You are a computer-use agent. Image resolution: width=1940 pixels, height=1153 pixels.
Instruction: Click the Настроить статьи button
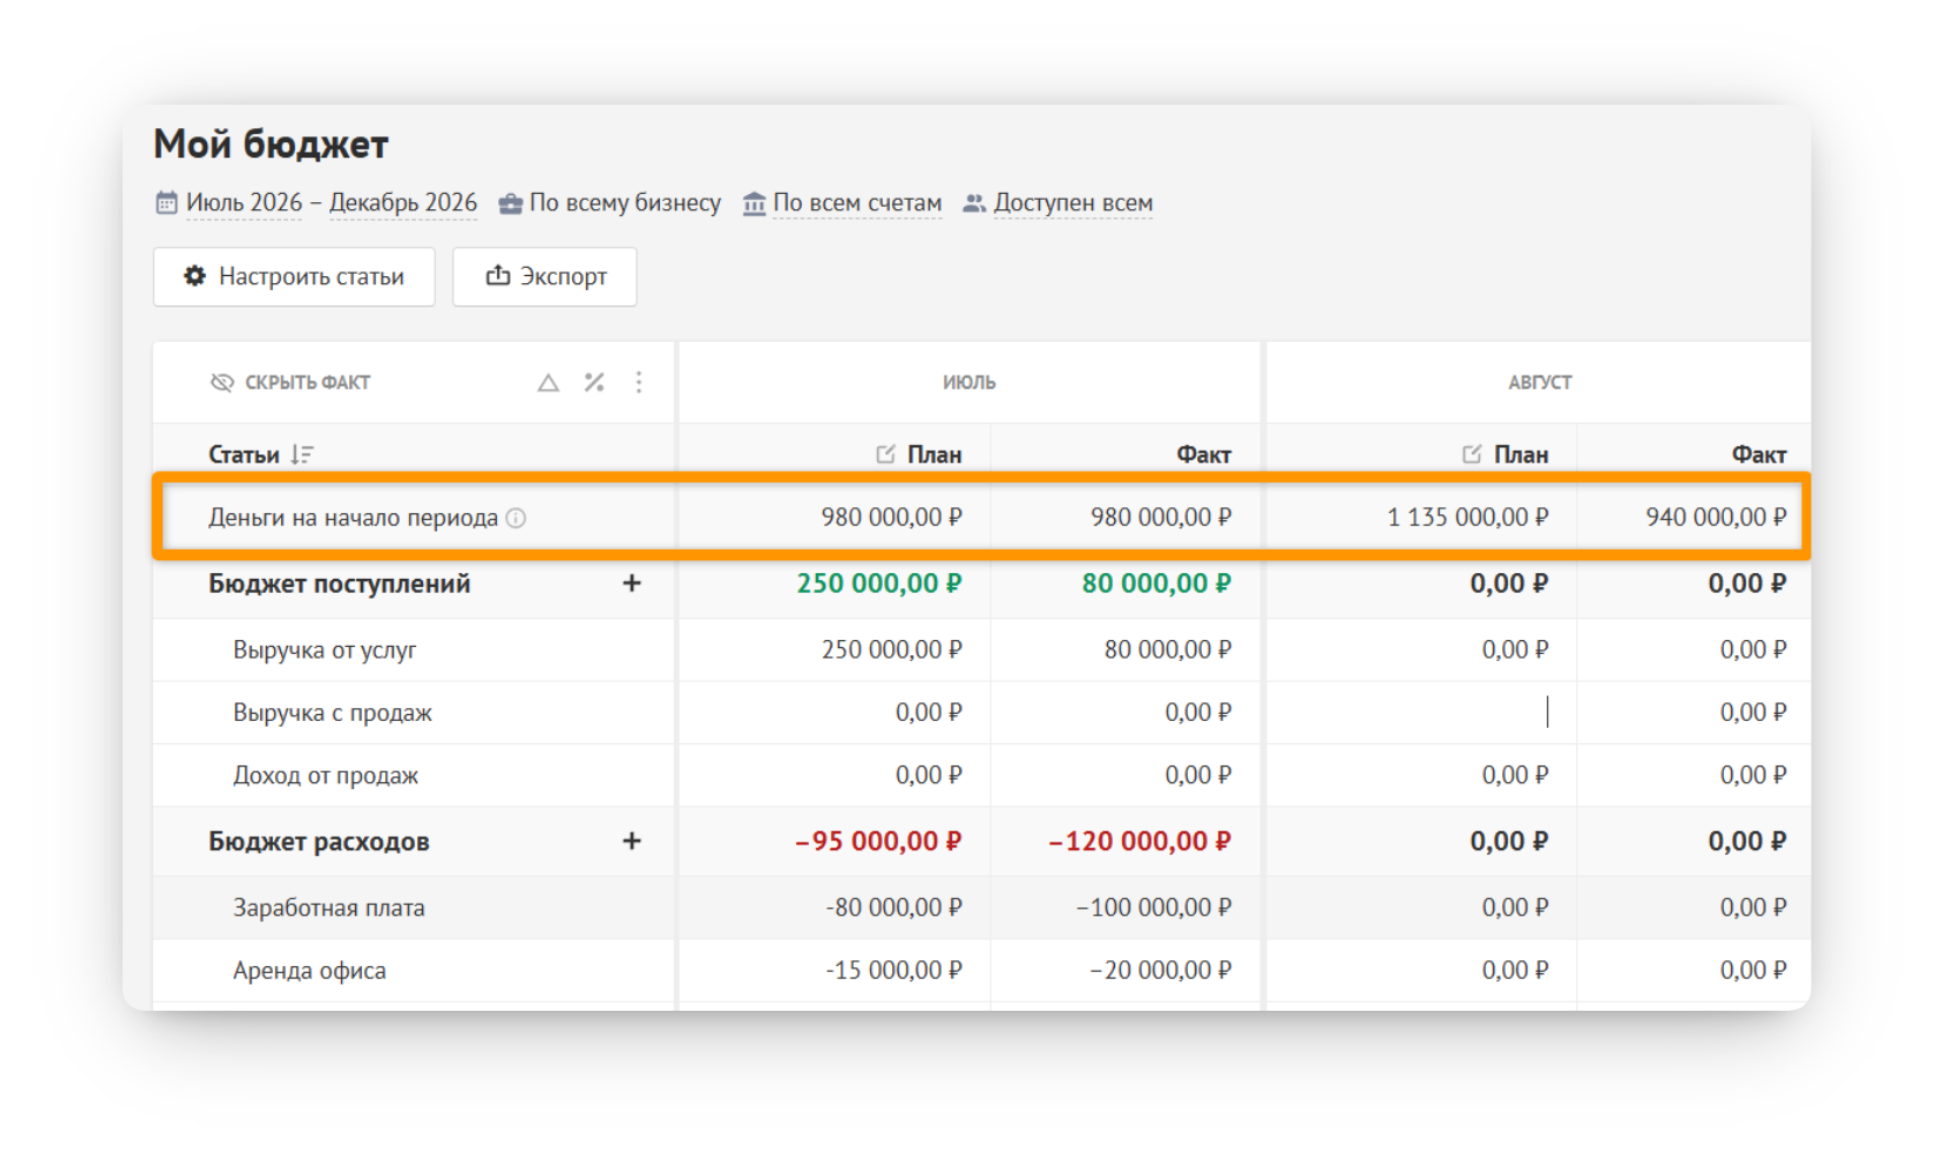point(294,277)
